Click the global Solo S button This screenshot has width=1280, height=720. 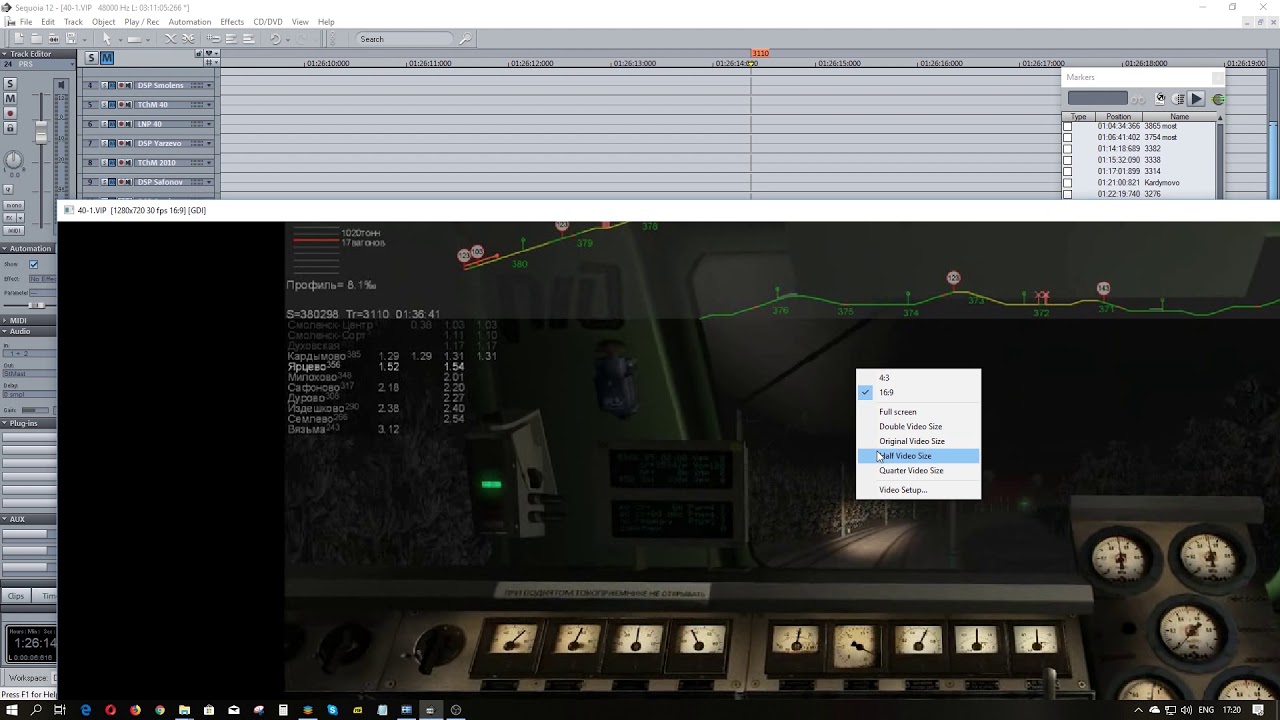click(x=92, y=58)
